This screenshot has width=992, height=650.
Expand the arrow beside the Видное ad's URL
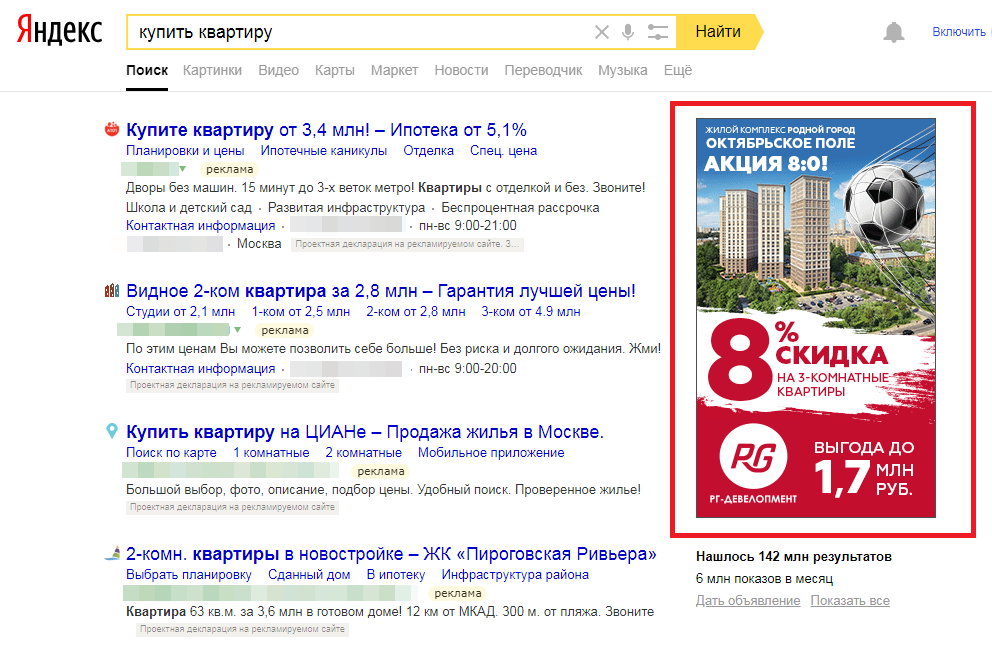[238, 330]
